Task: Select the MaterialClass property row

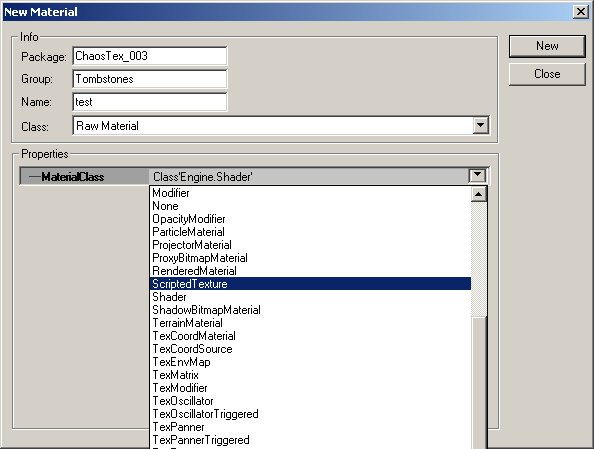Action: (x=254, y=176)
